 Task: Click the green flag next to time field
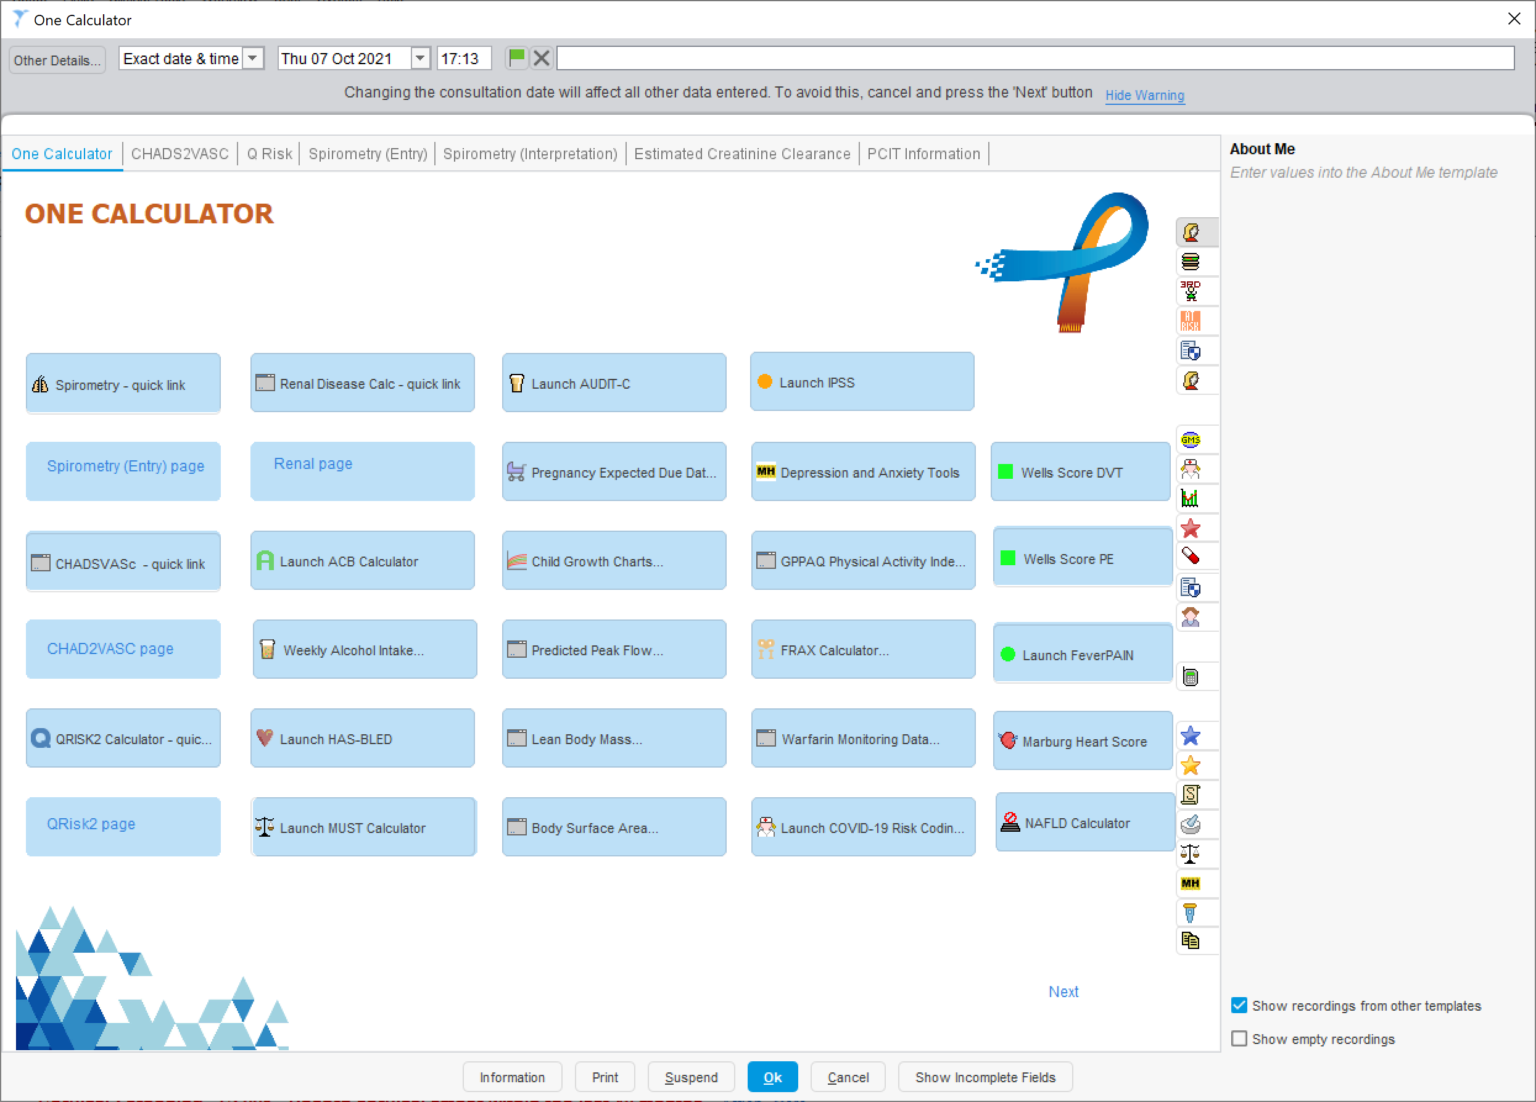click(516, 57)
